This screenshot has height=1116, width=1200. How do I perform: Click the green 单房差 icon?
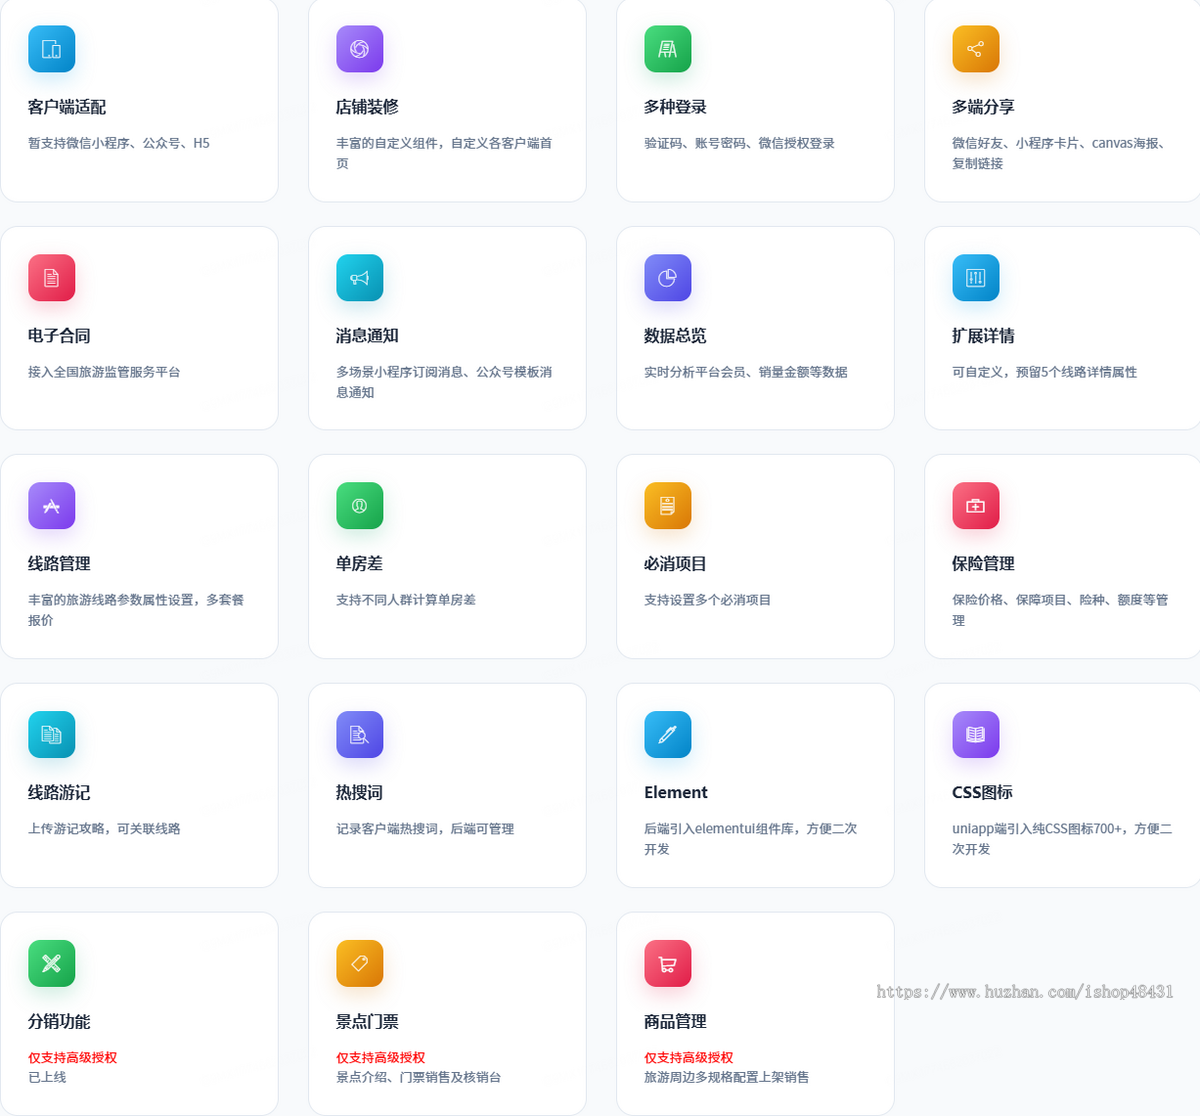coord(360,506)
